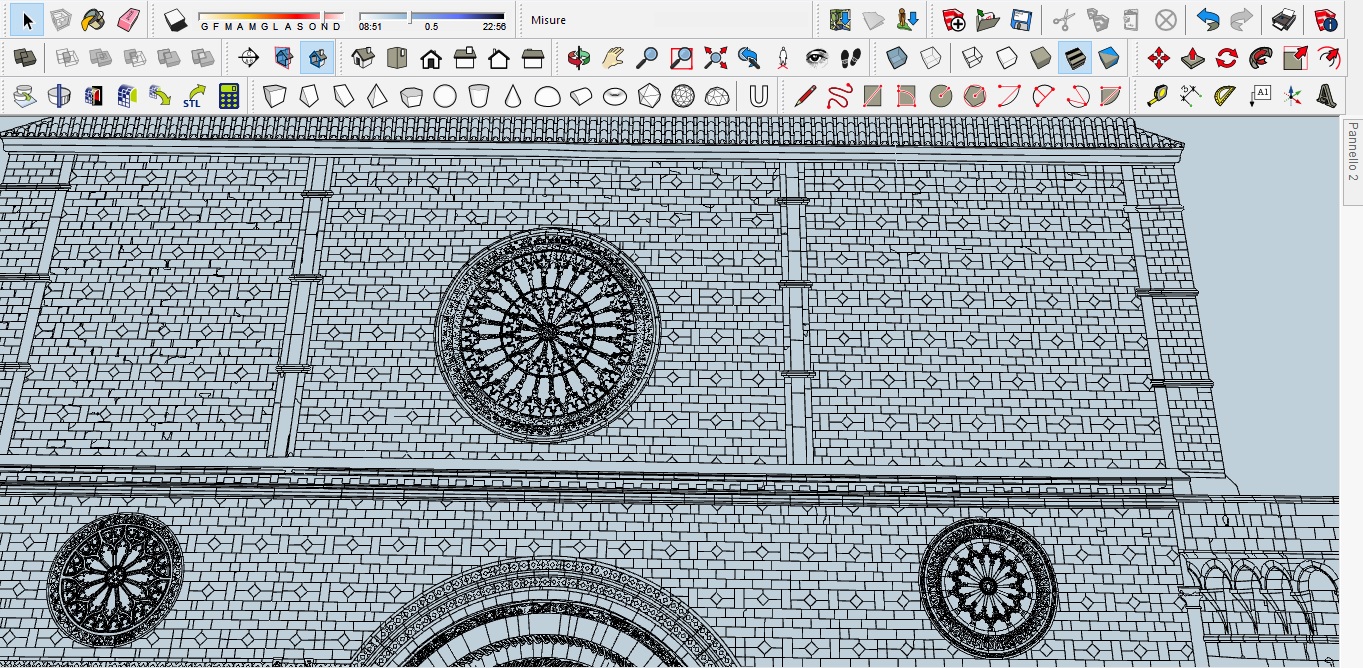Viewport: 1363px width, 668px height.
Task: Switch to Front view
Action: (432, 58)
